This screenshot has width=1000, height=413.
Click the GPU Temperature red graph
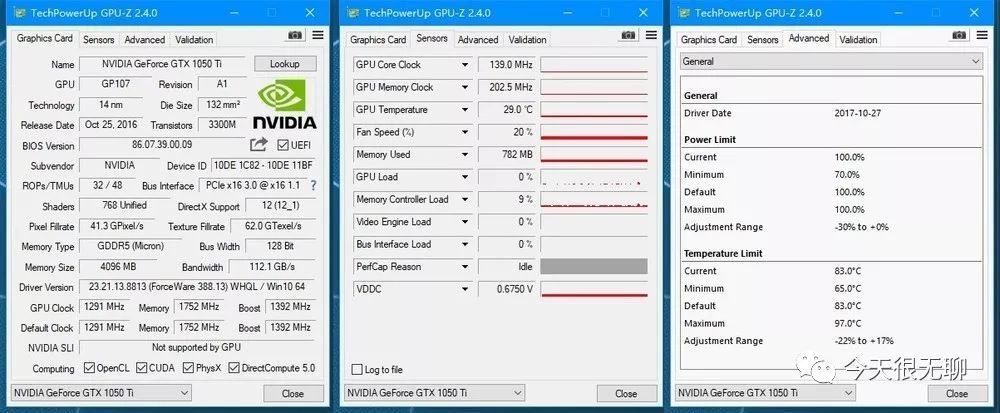tap(594, 110)
